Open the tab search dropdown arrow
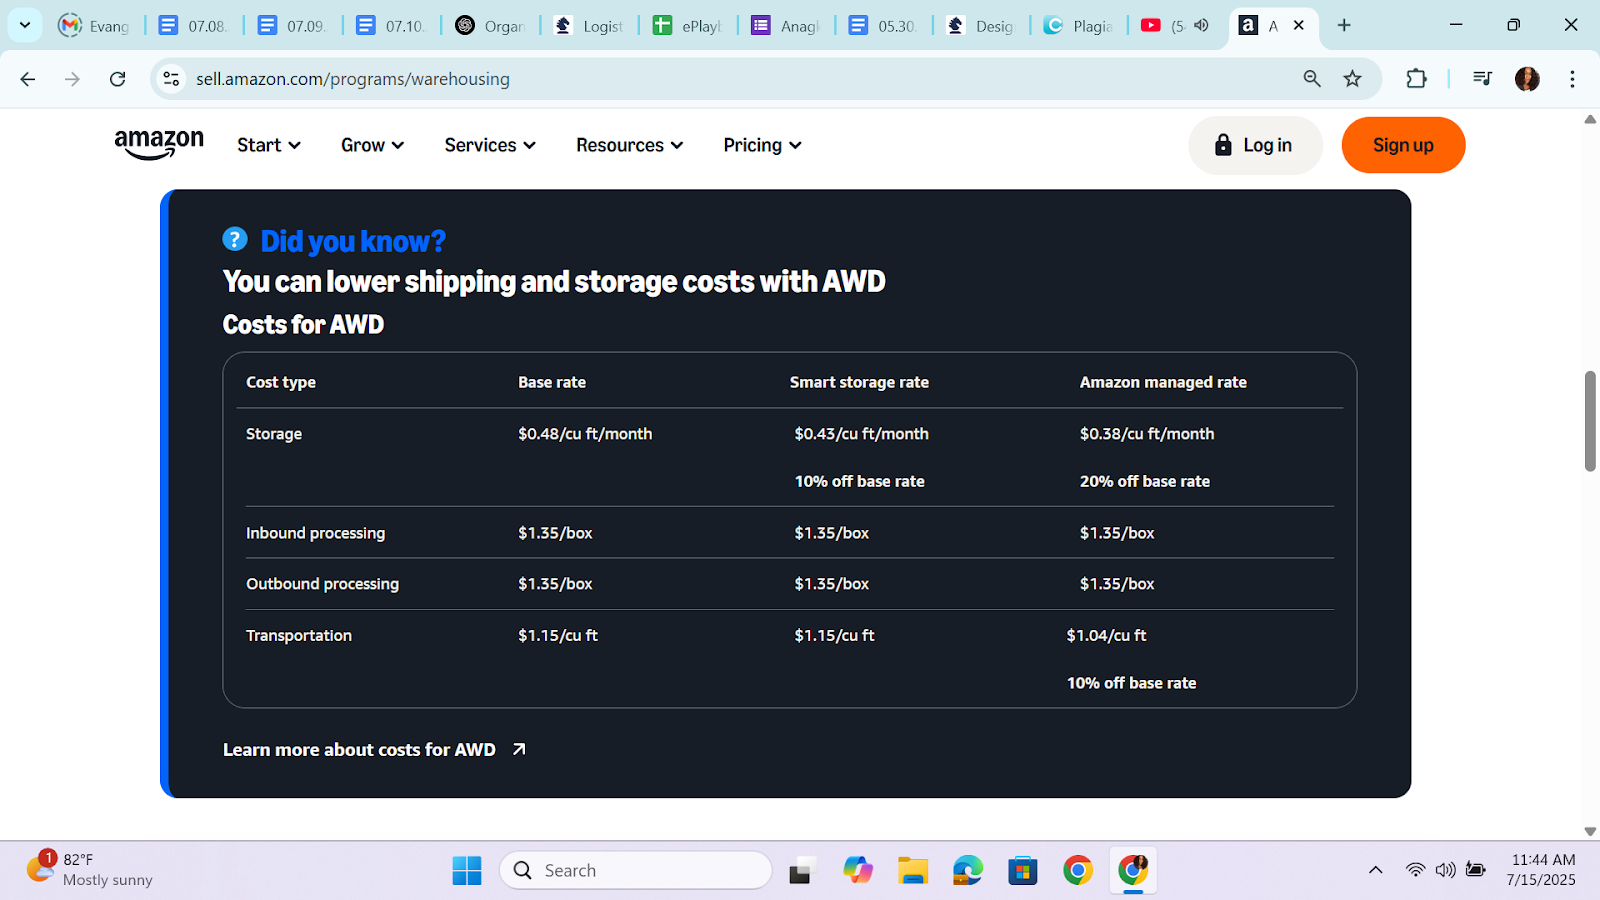The width and height of the screenshot is (1600, 900). point(25,25)
